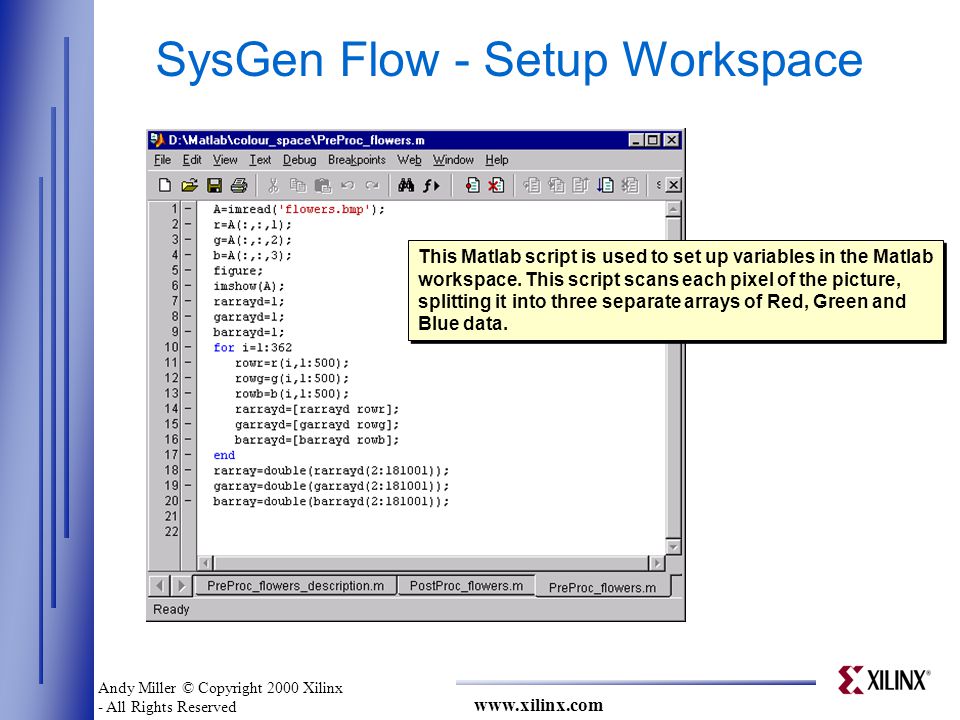This screenshot has width=960, height=720.
Task: Open the File menu
Action: [162, 160]
